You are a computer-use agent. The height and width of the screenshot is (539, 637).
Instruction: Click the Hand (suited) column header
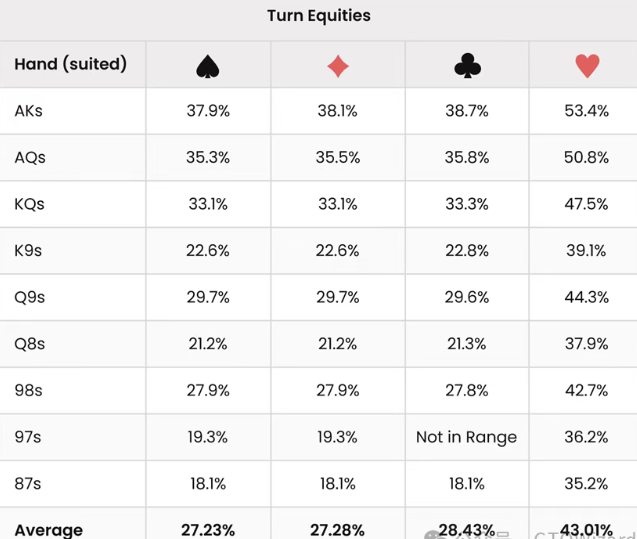click(x=71, y=65)
